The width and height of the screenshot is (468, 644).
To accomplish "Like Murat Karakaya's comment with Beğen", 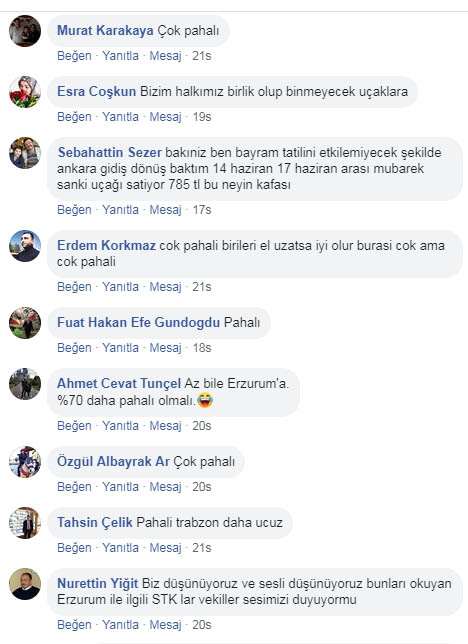I will click(x=74, y=55).
